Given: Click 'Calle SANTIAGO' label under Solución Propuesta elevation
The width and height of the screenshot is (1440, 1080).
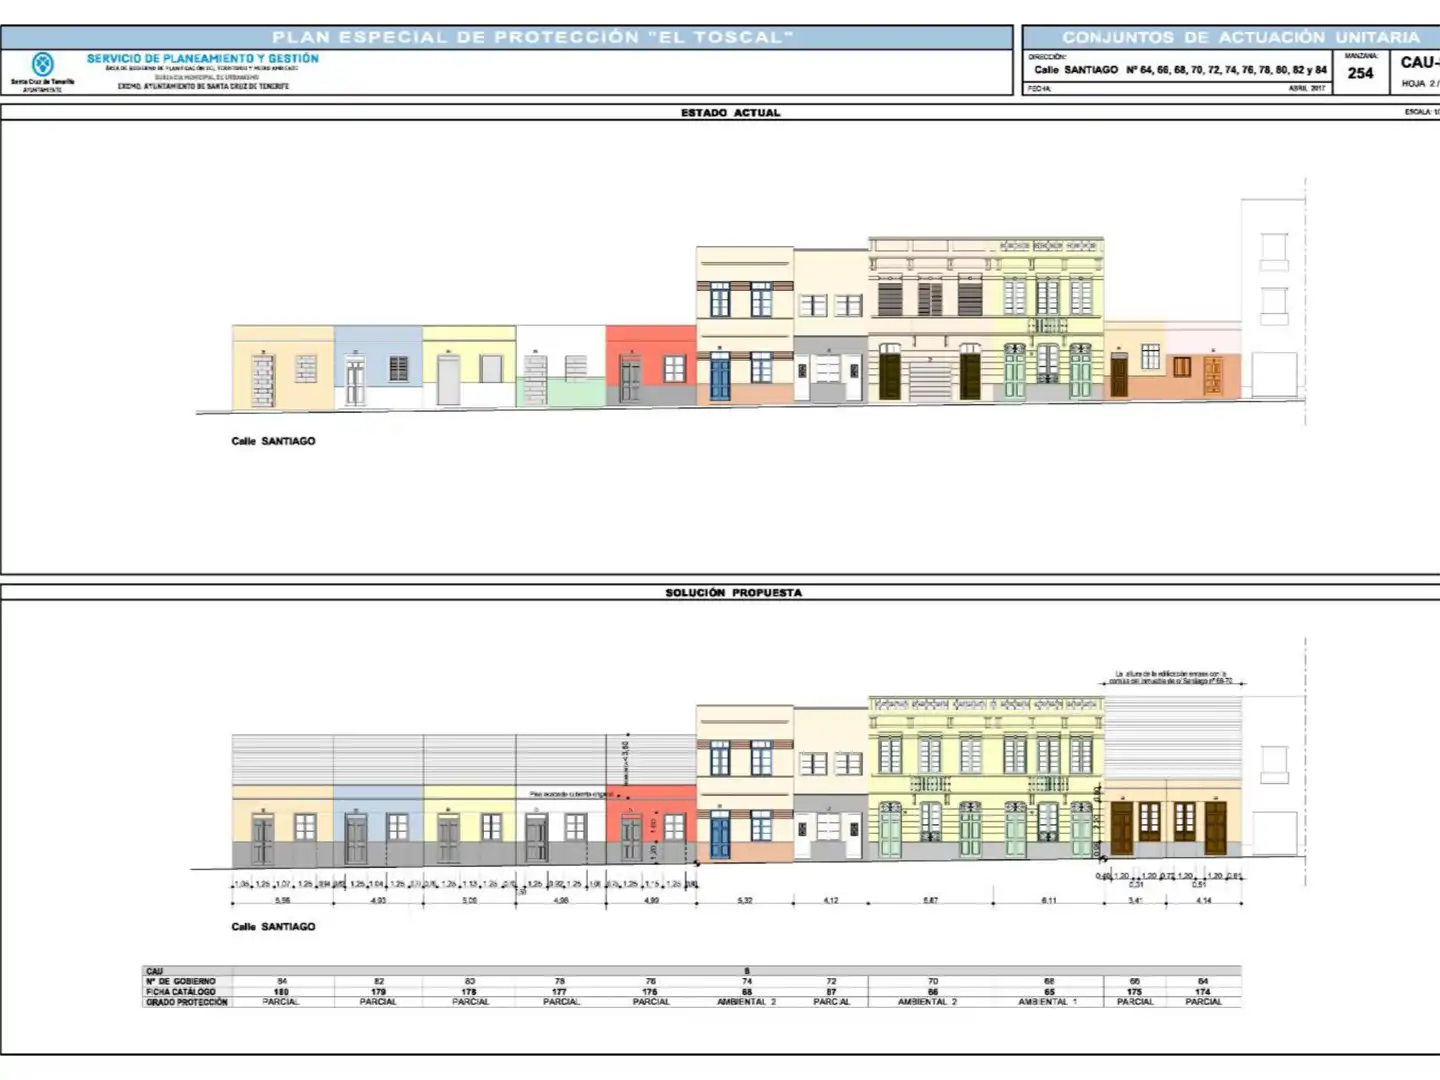Looking at the screenshot, I should (273, 927).
